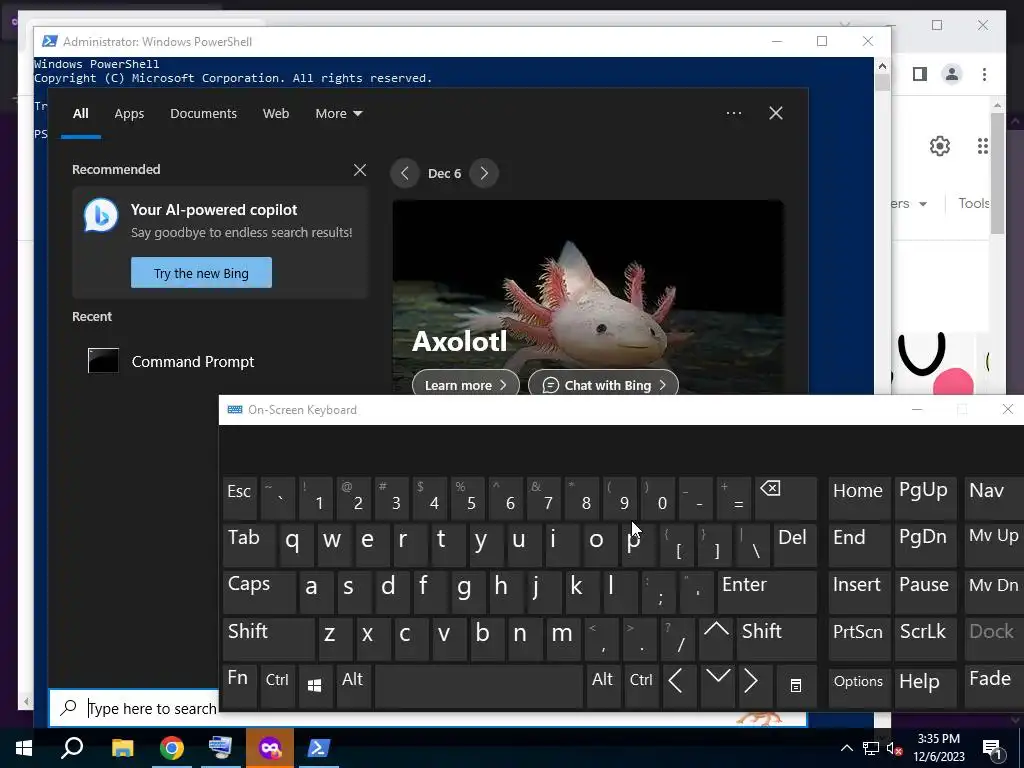This screenshot has height=768, width=1024.
Task: Go to next day after Dec 6
Action: click(484, 174)
